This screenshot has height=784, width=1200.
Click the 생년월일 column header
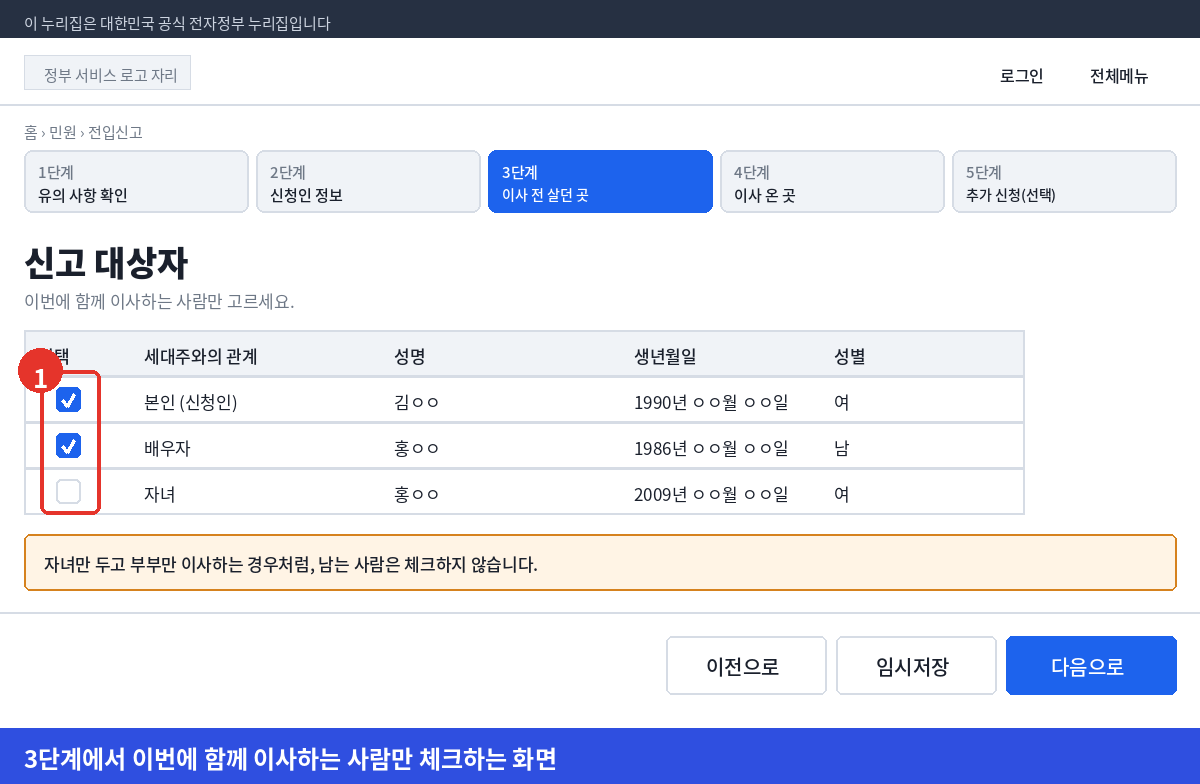coord(665,356)
